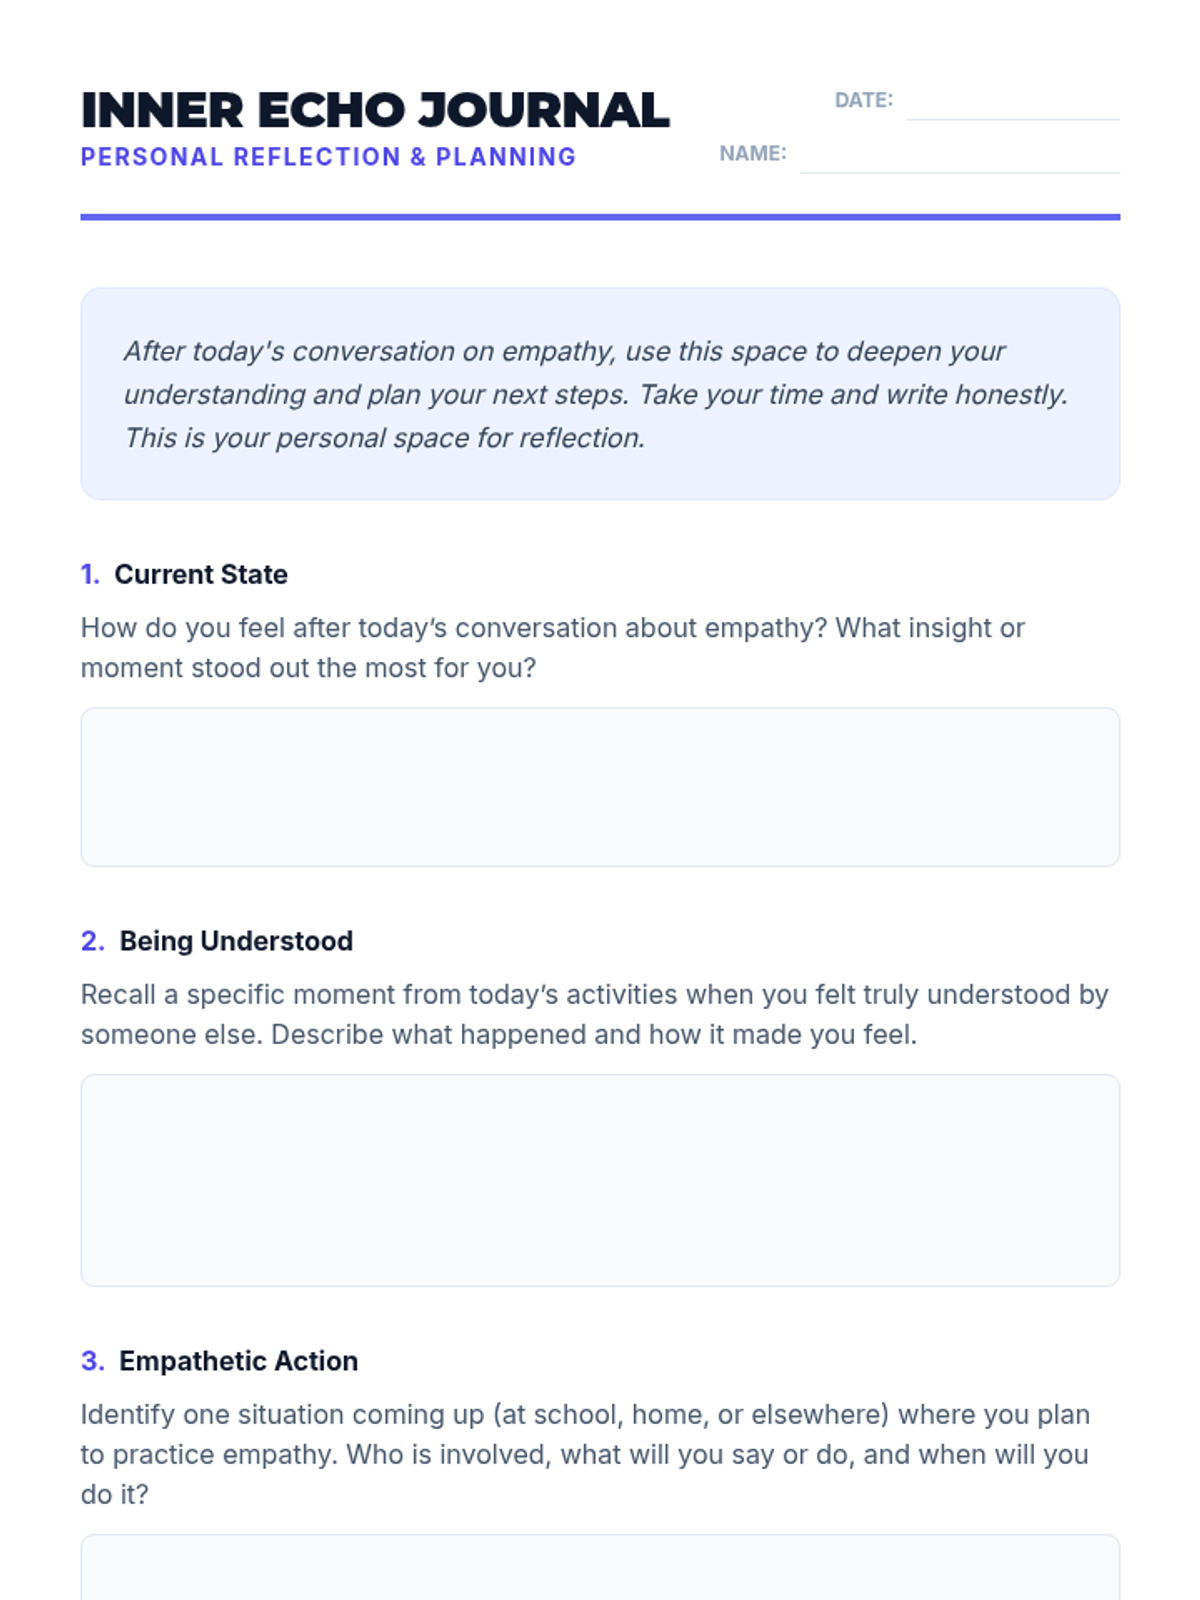Image resolution: width=1200 pixels, height=1600 pixels.
Task: Click the "DATE:" label
Action: [x=863, y=100]
